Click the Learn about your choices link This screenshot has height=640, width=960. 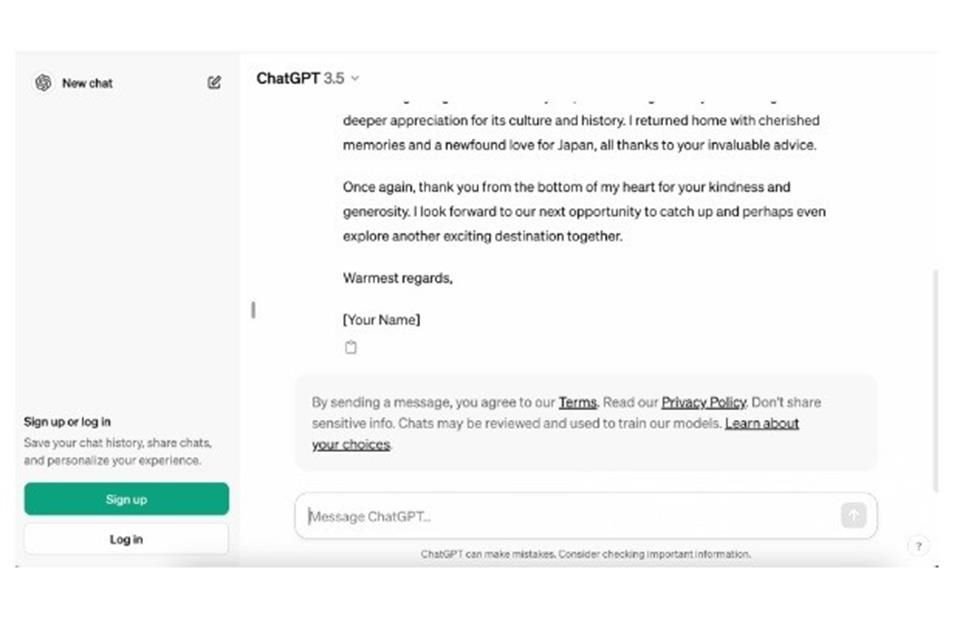tap(762, 423)
